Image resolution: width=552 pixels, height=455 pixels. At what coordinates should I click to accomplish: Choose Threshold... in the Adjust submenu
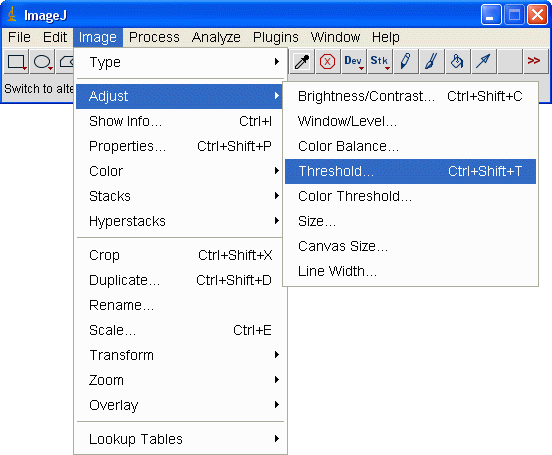coord(410,171)
